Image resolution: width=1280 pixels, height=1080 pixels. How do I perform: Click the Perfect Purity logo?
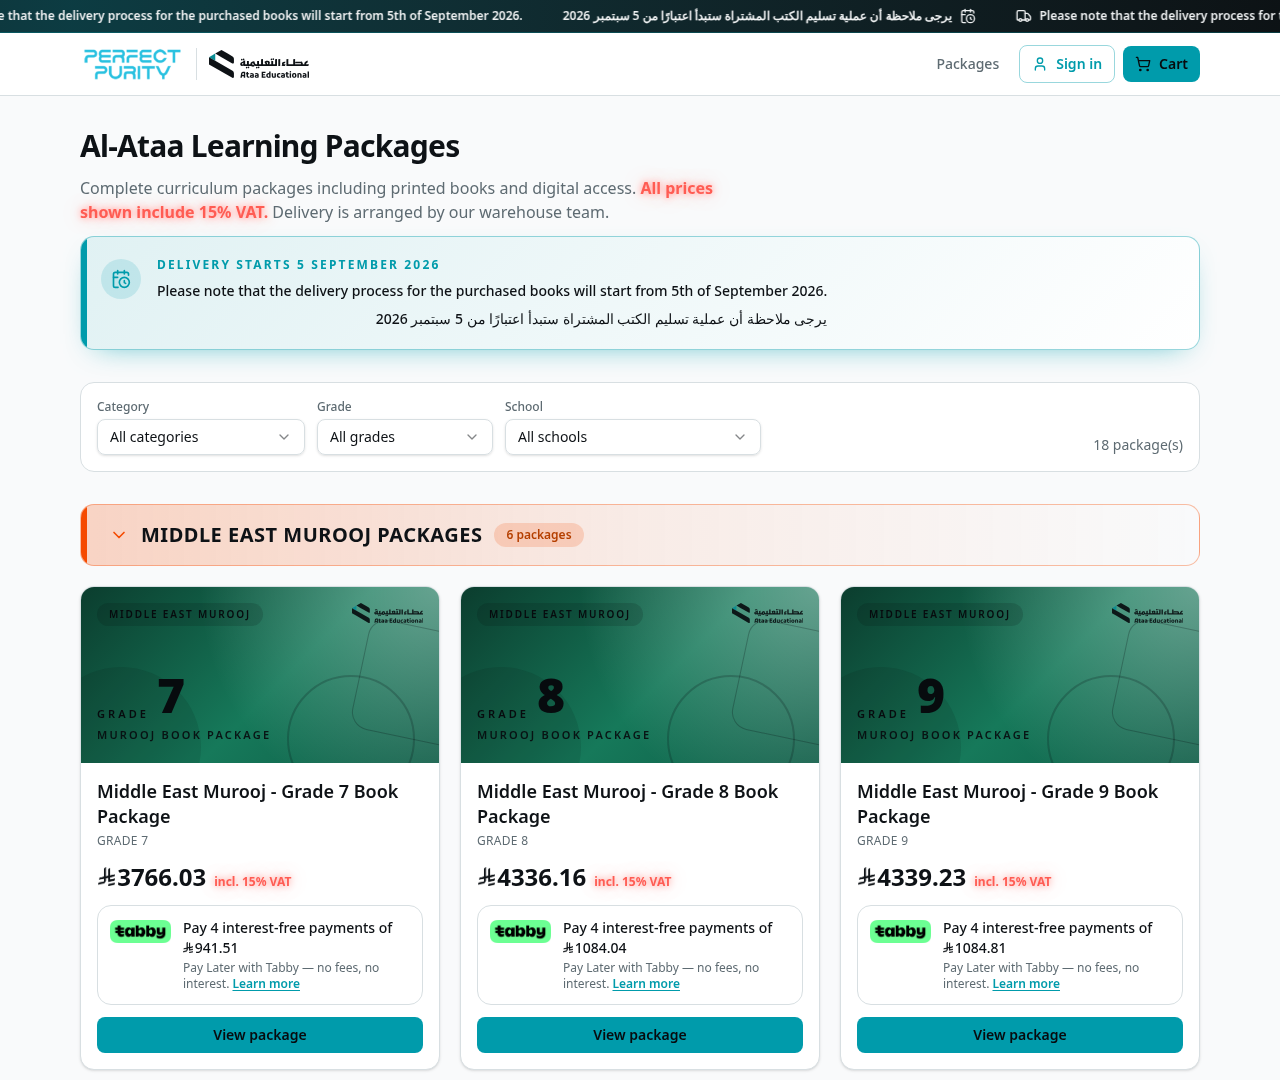[132, 64]
